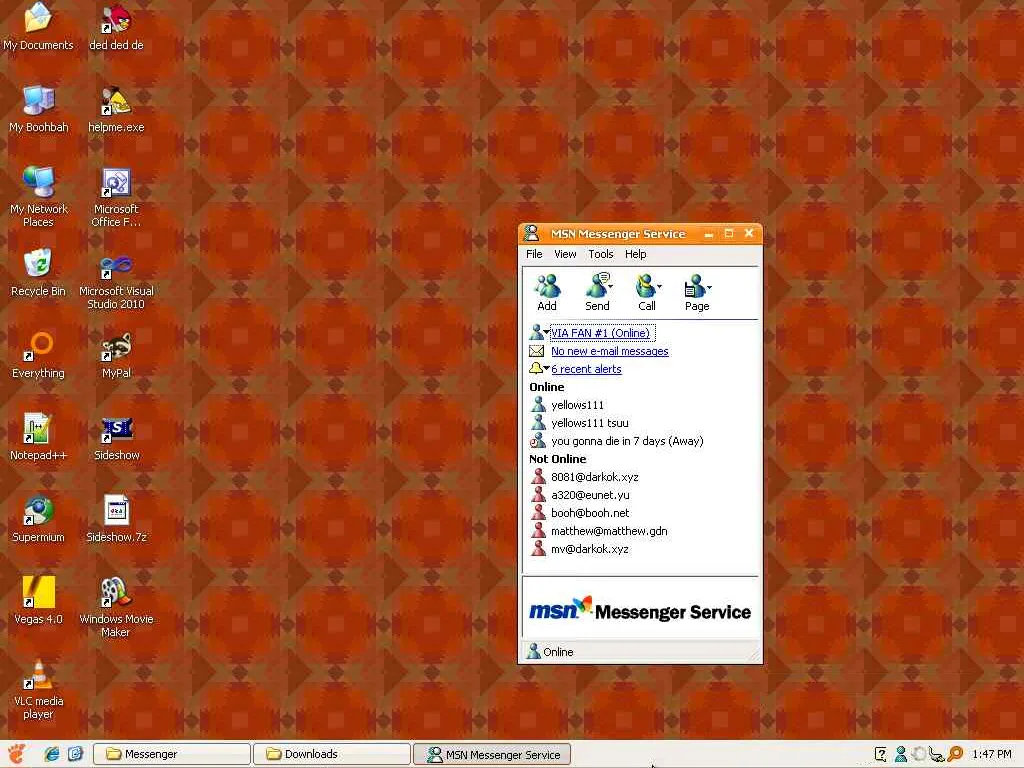Open the Microsoft Office F… desktop shortcut
The height and width of the screenshot is (768, 1024).
point(116,196)
